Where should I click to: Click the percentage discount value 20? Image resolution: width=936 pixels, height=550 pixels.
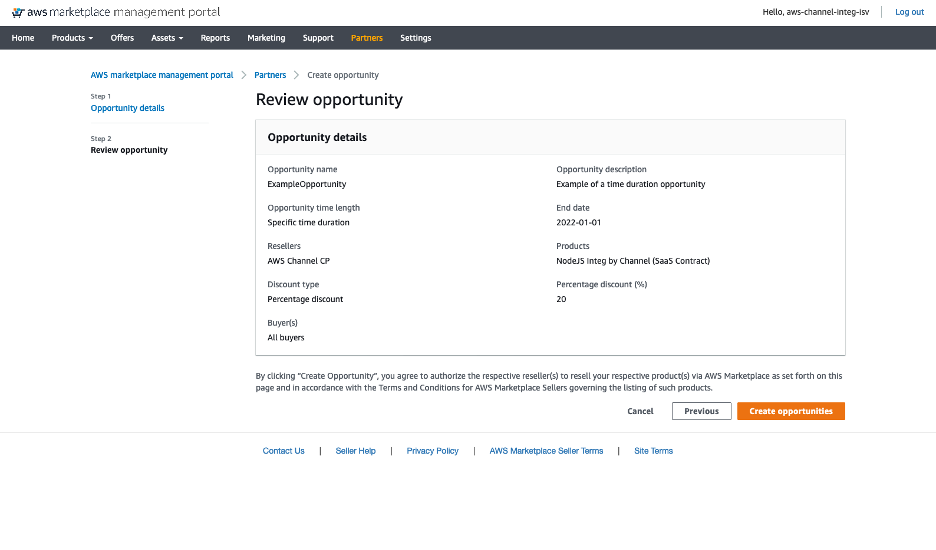[561, 299]
